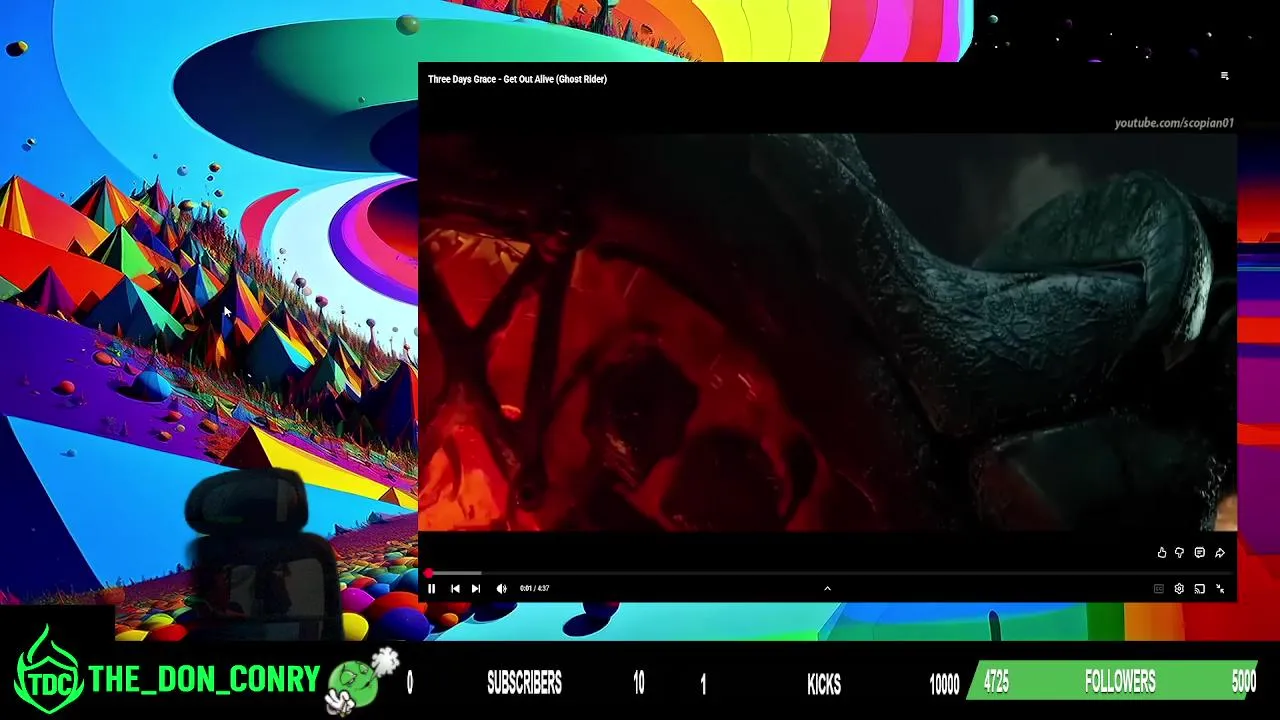Click the KICKS label in overlay
Screen dimensions: 1280x720
coord(824,684)
